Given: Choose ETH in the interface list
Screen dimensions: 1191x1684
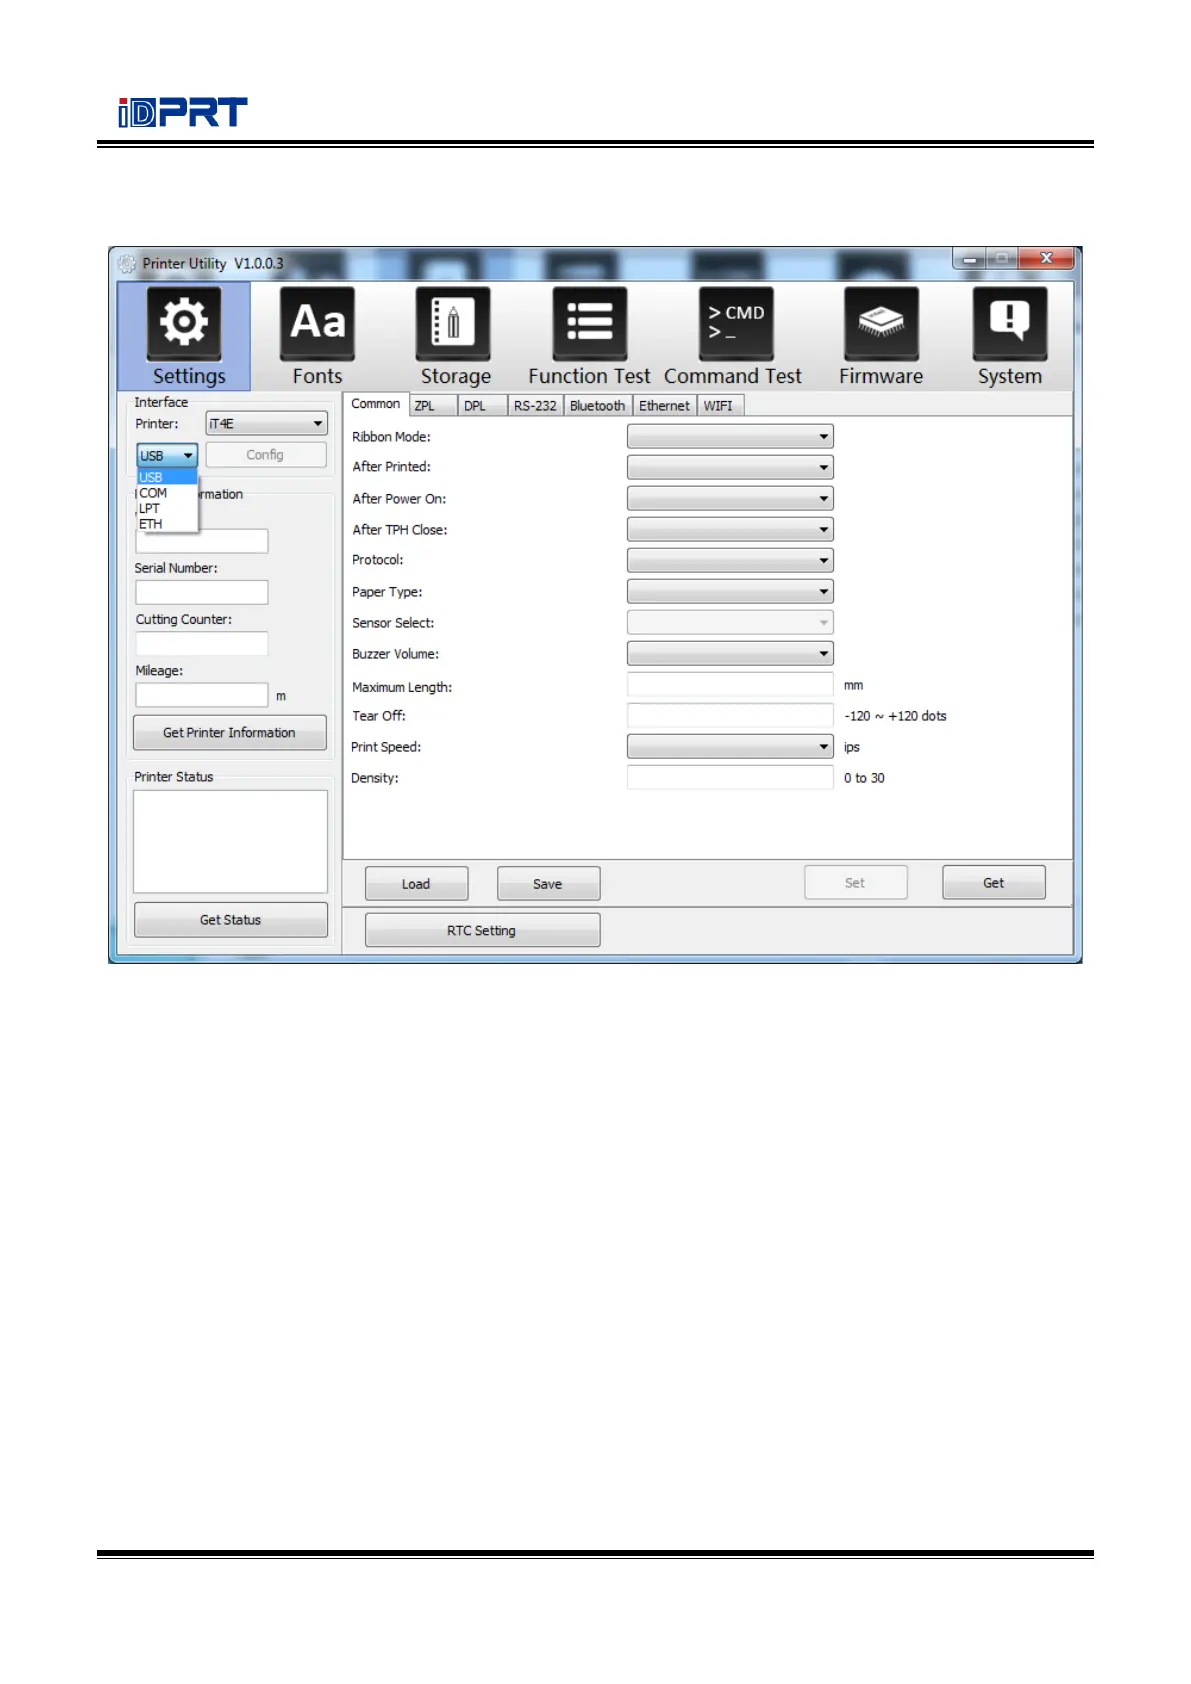Looking at the screenshot, I should 167,524.
